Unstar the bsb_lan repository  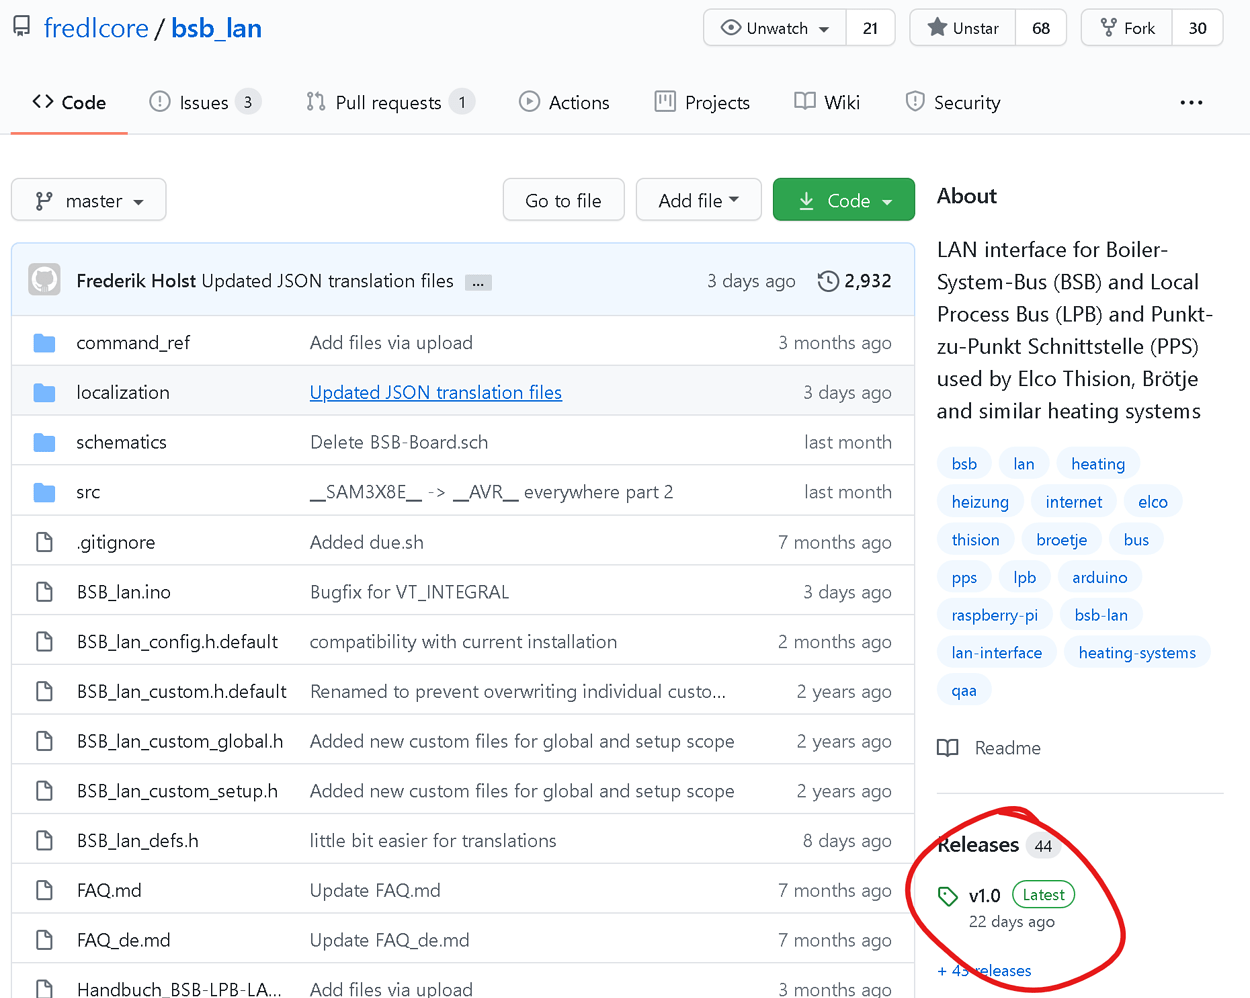click(x=963, y=28)
